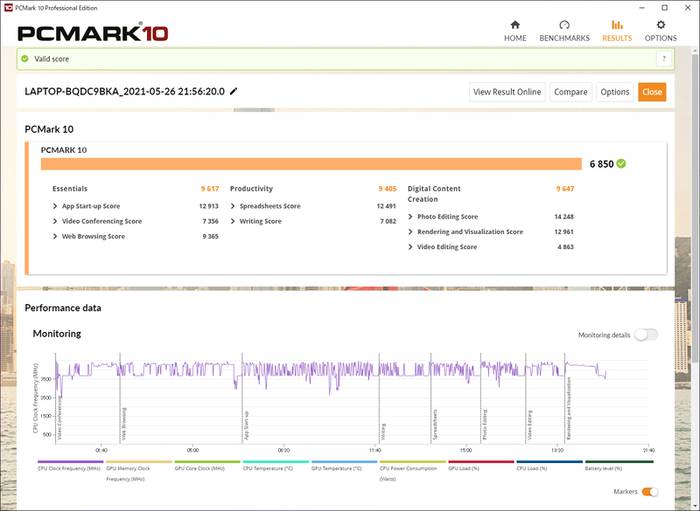Click green check beside 6 850 score
The image size is (700, 511).
(x=621, y=164)
